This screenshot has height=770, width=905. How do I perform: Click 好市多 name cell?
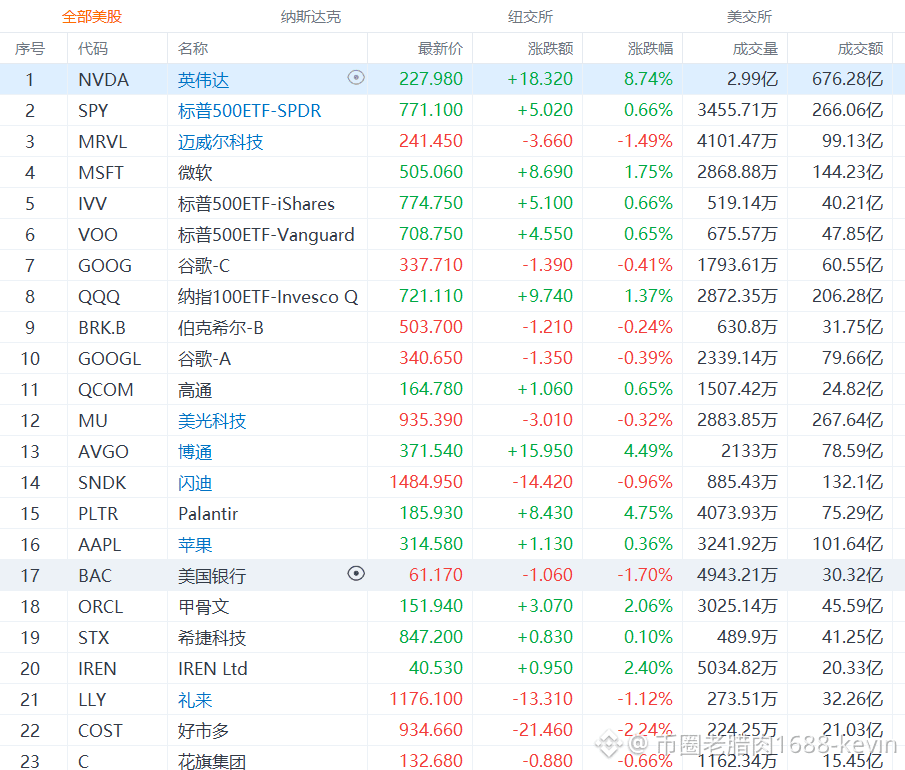click(x=203, y=731)
